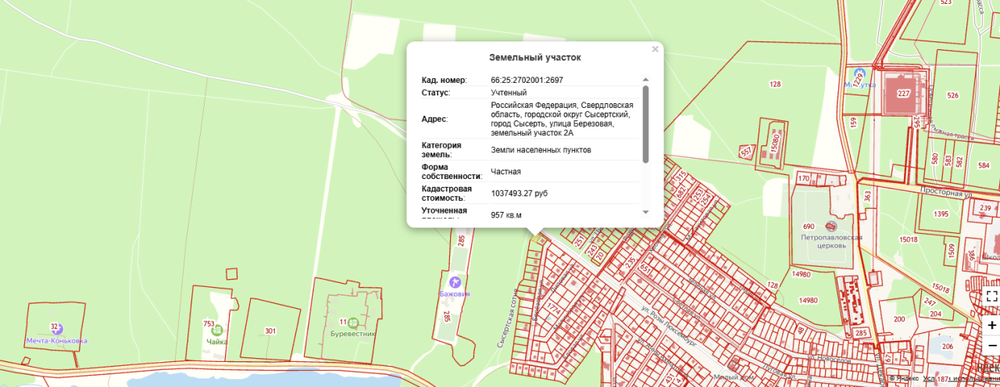Image resolution: width=1000 pixels, height=387 pixels.
Task: Click the address text with улица Березовая
Action: (562, 119)
